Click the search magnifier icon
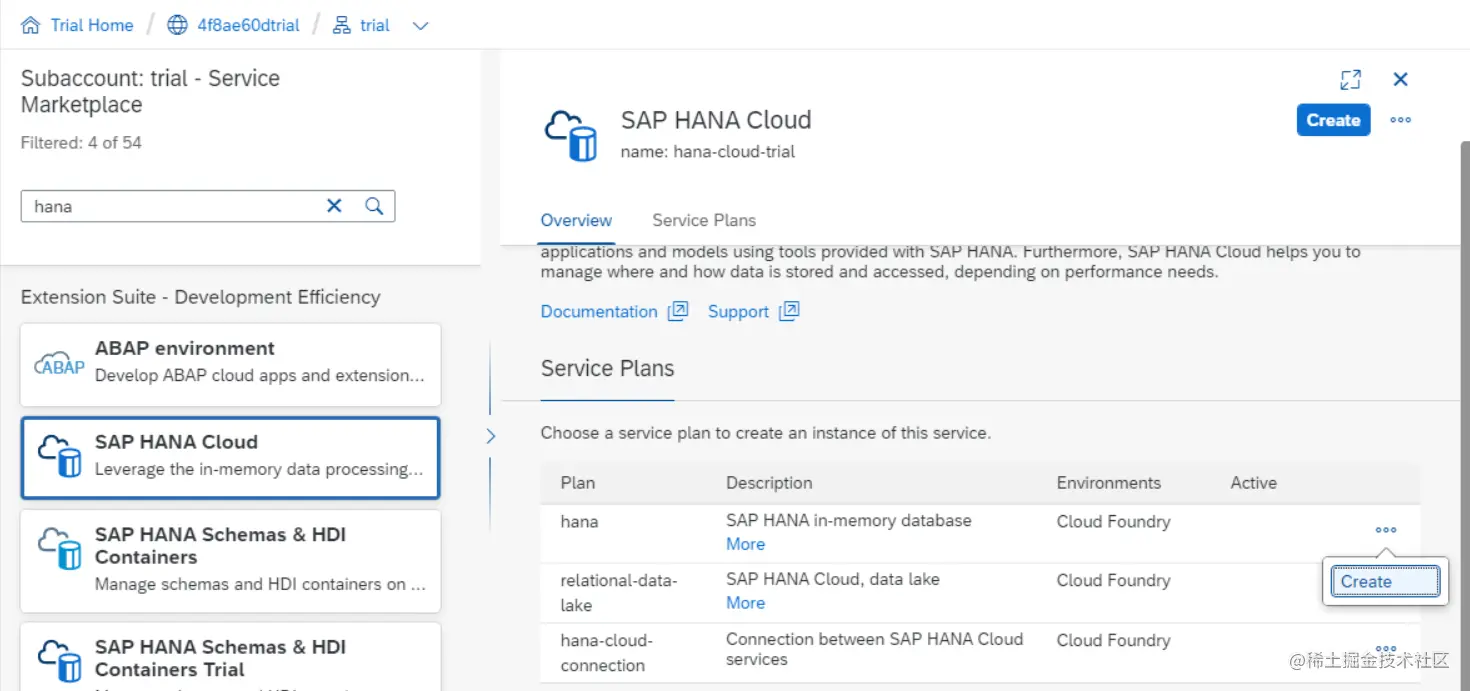 click(x=374, y=206)
